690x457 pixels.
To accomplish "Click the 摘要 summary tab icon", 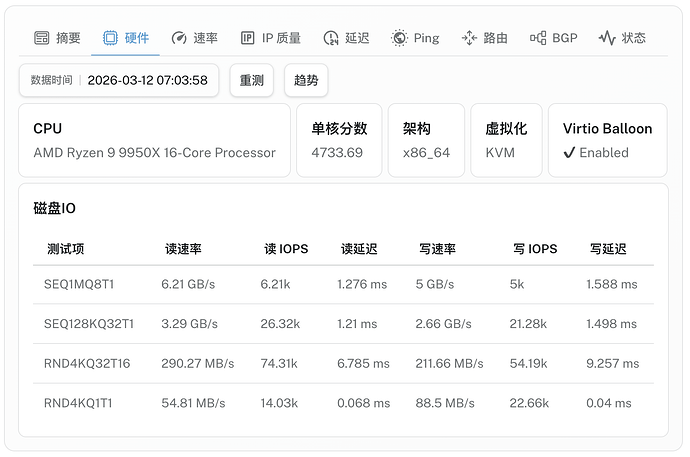I will [41, 38].
